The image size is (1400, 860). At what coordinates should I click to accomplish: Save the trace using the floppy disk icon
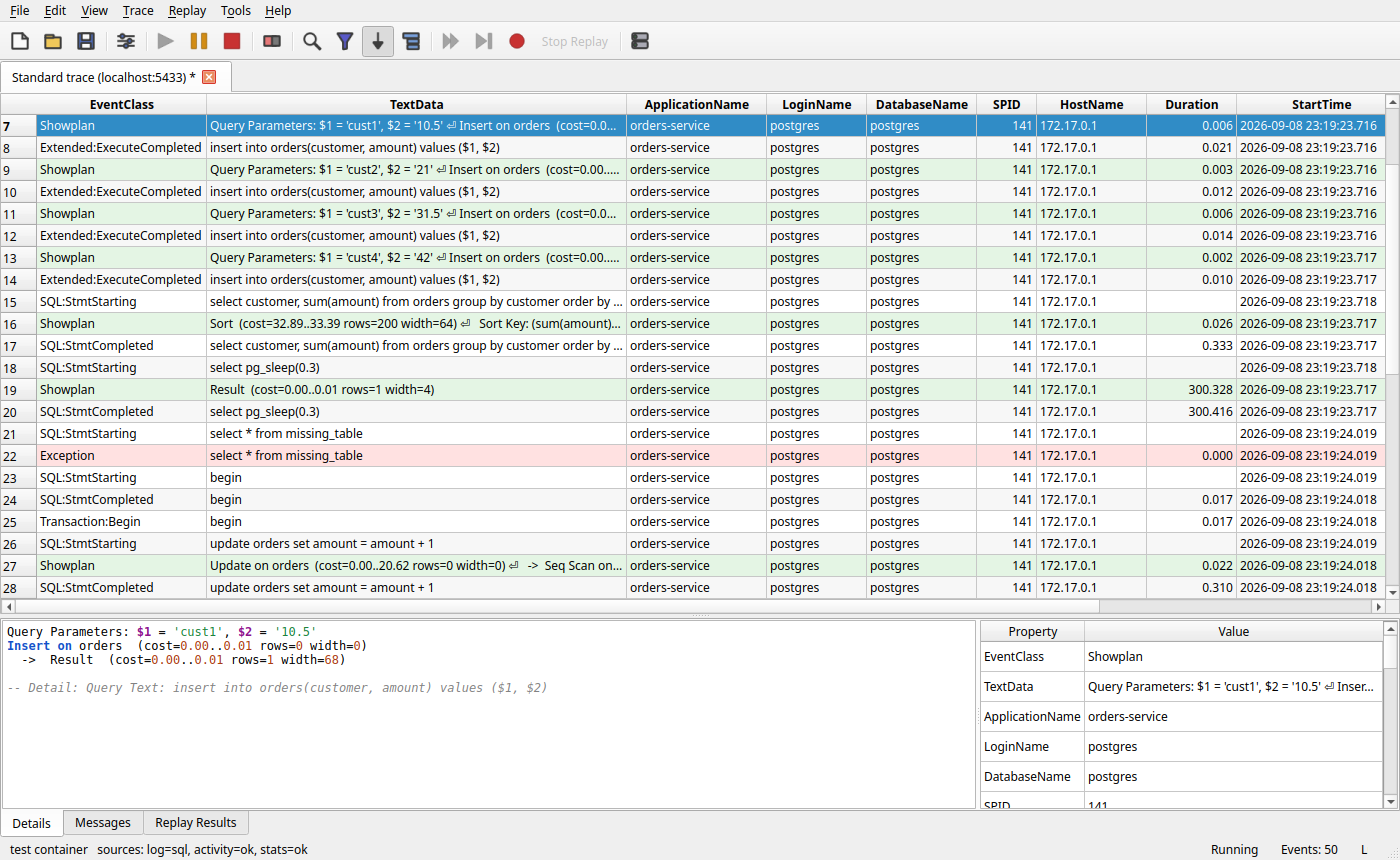[x=86, y=41]
